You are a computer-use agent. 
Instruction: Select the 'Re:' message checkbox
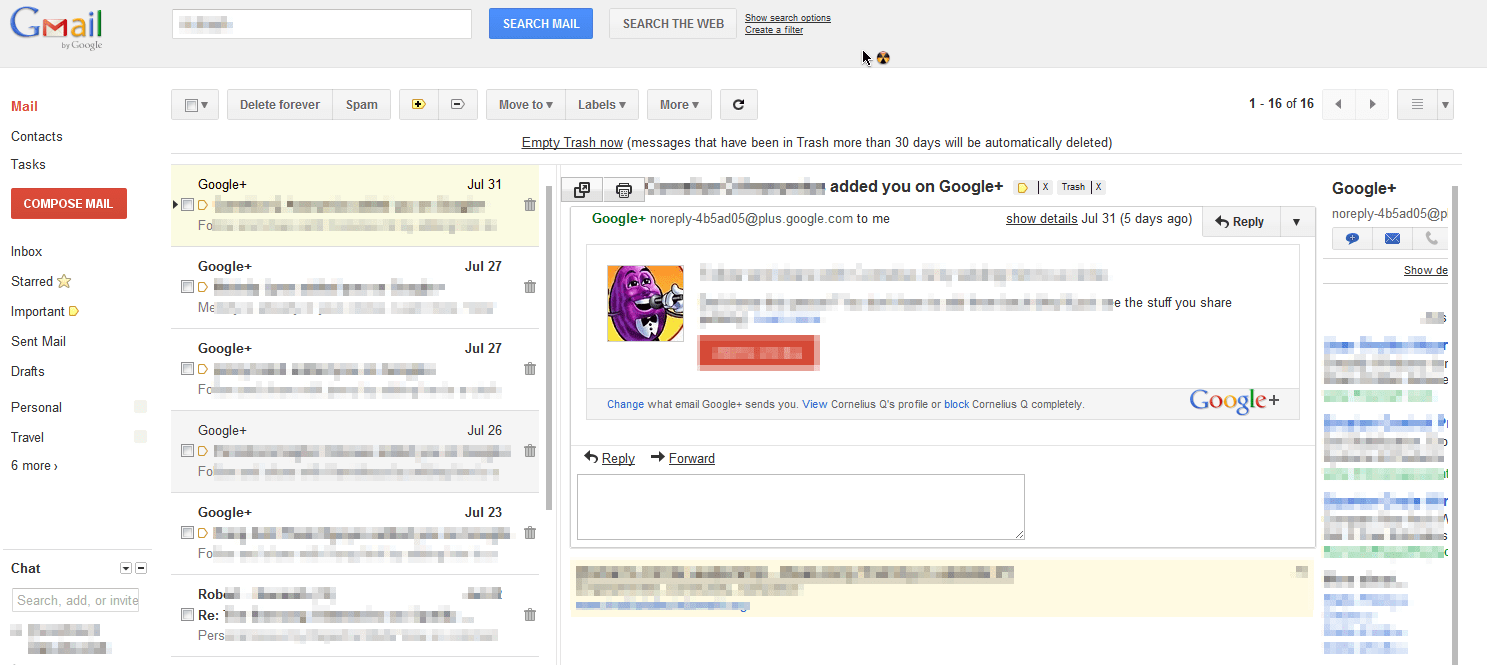(x=187, y=615)
